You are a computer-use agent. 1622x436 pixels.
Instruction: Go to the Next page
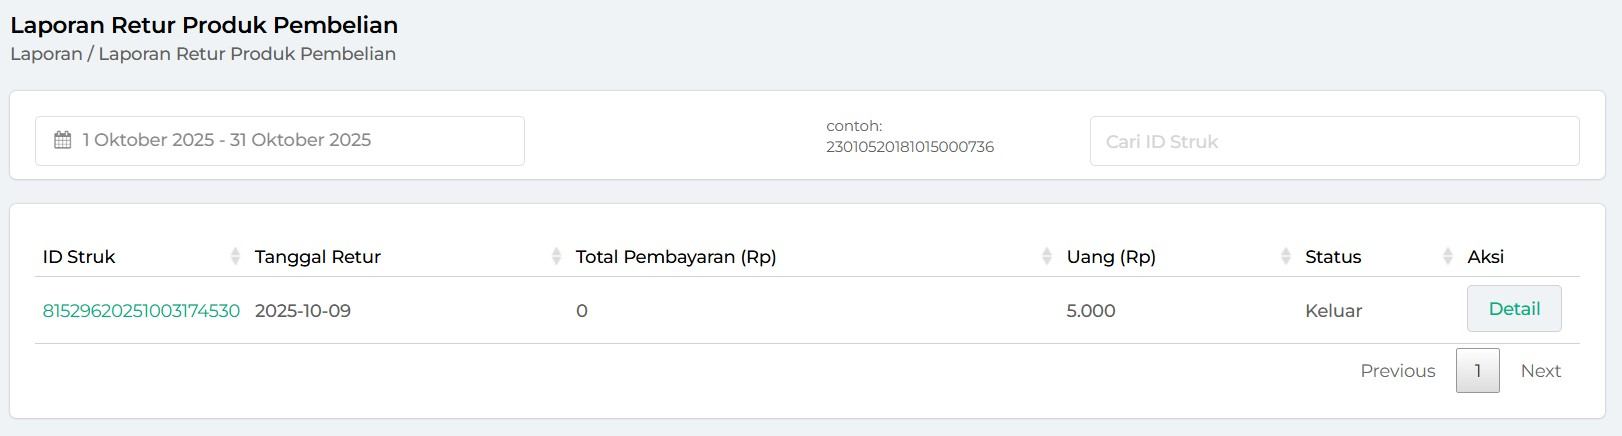coord(1540,371)
